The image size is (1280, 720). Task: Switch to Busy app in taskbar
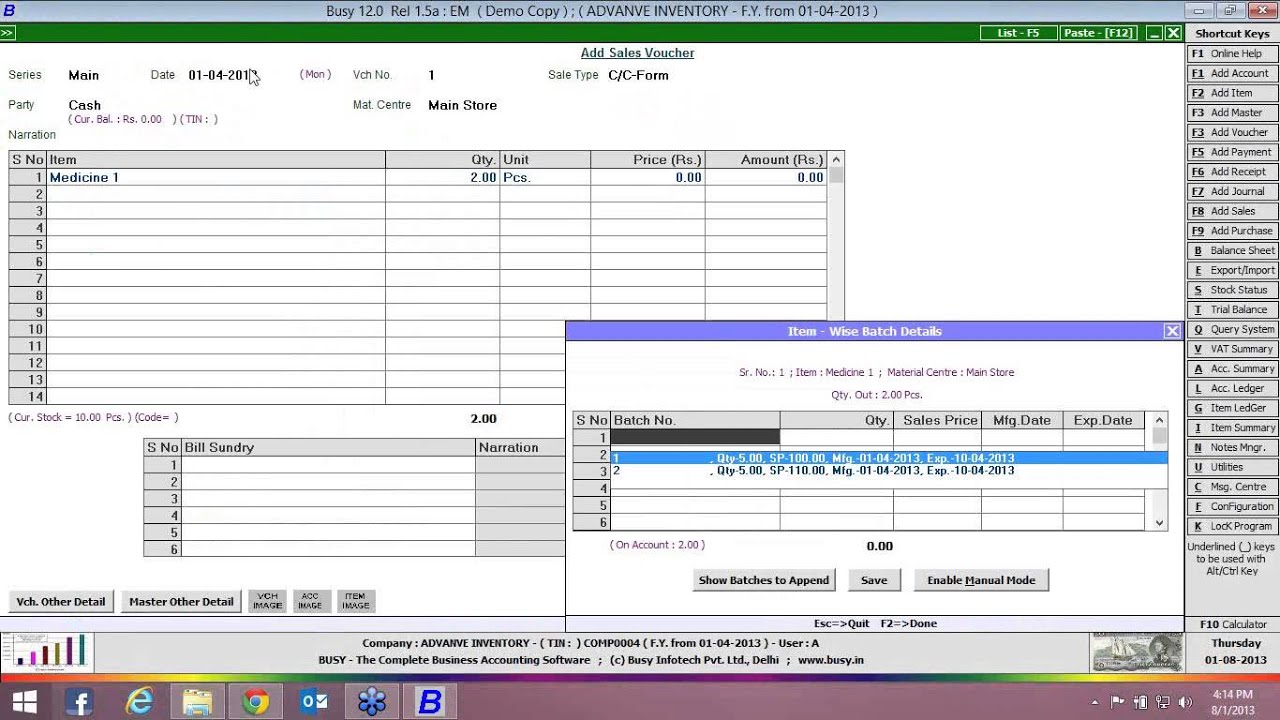pos(430,702)
